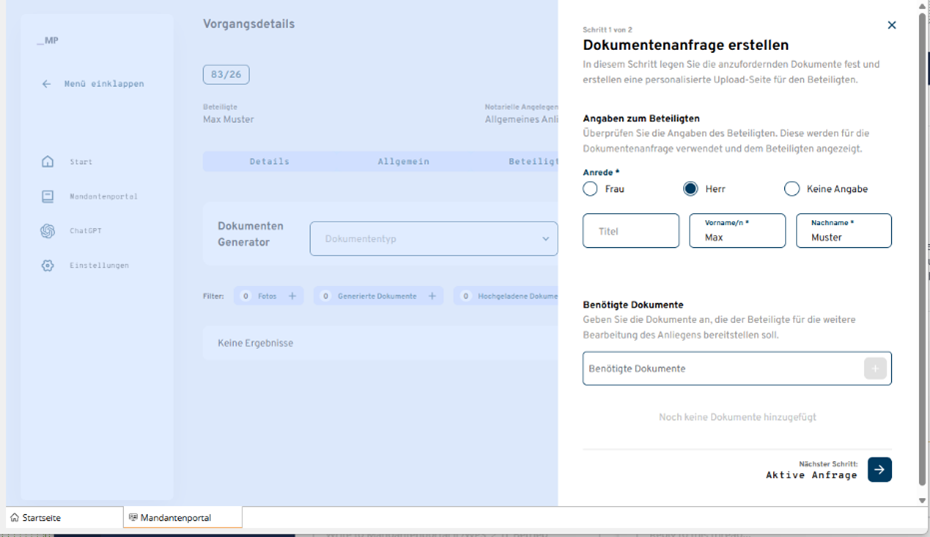
Task: Click the vertical scrollbar of the panel
Action: 922,249
